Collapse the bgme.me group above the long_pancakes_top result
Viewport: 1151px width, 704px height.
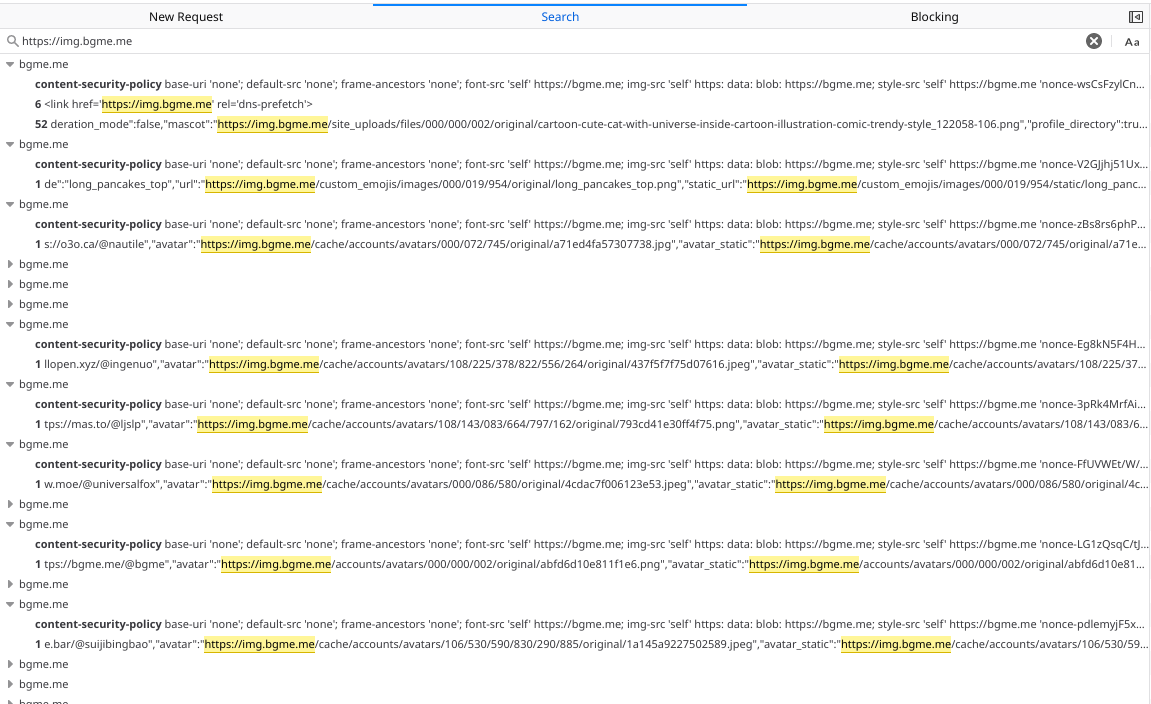tap(11, 144)
